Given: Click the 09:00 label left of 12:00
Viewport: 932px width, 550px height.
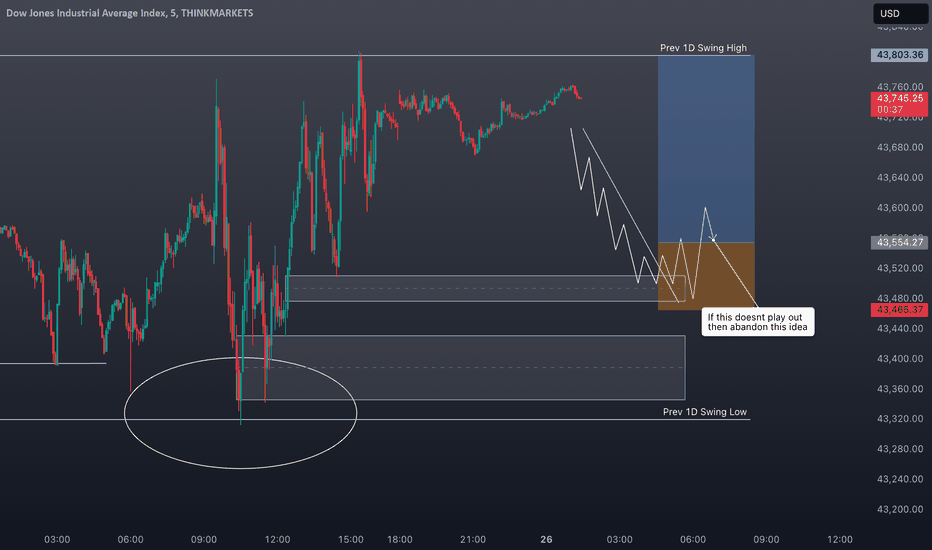Looking at the screenshot, I should 204,539.
